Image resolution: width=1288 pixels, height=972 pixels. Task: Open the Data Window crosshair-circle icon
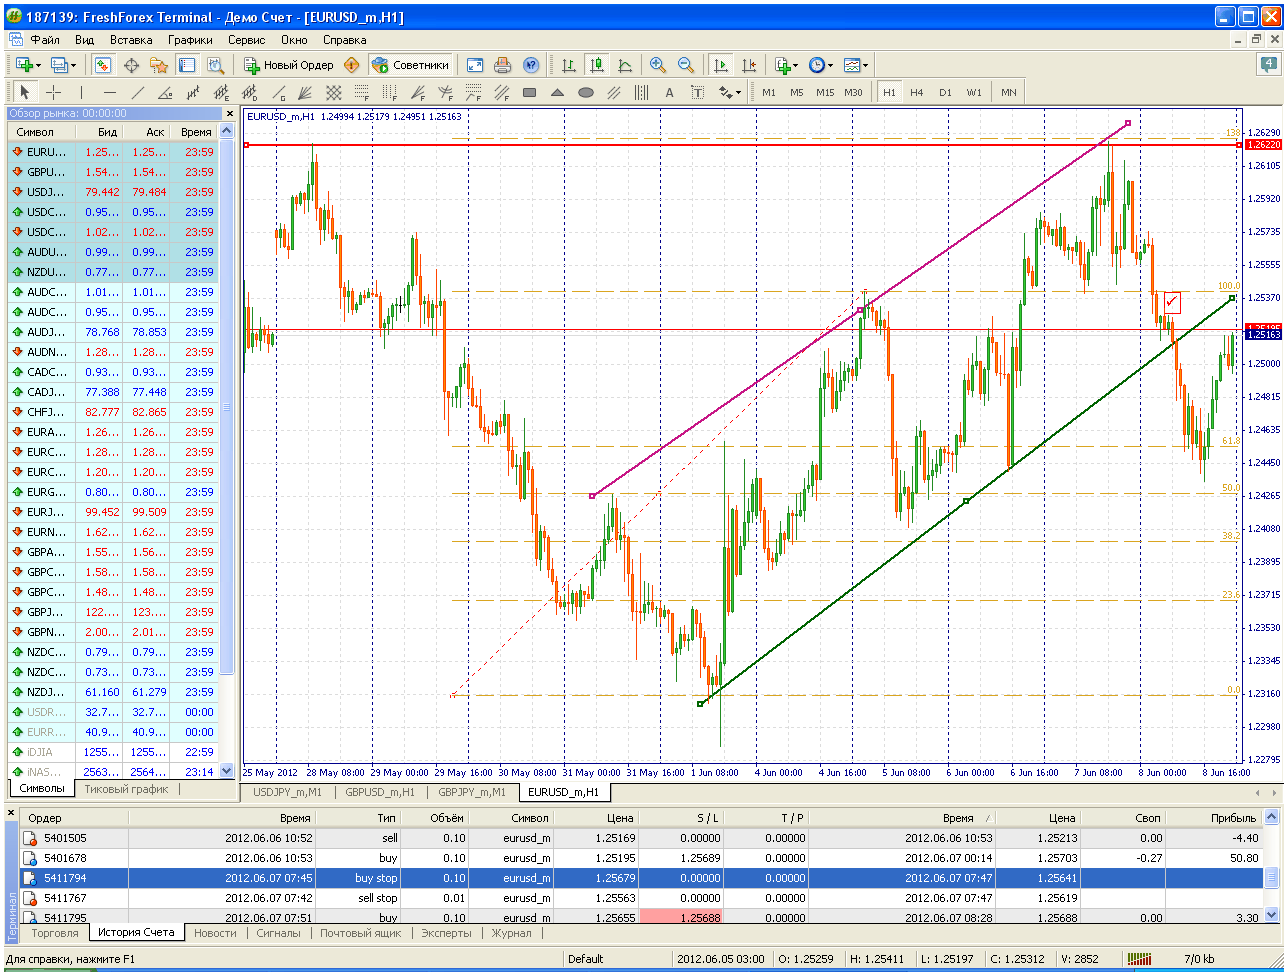131,65
